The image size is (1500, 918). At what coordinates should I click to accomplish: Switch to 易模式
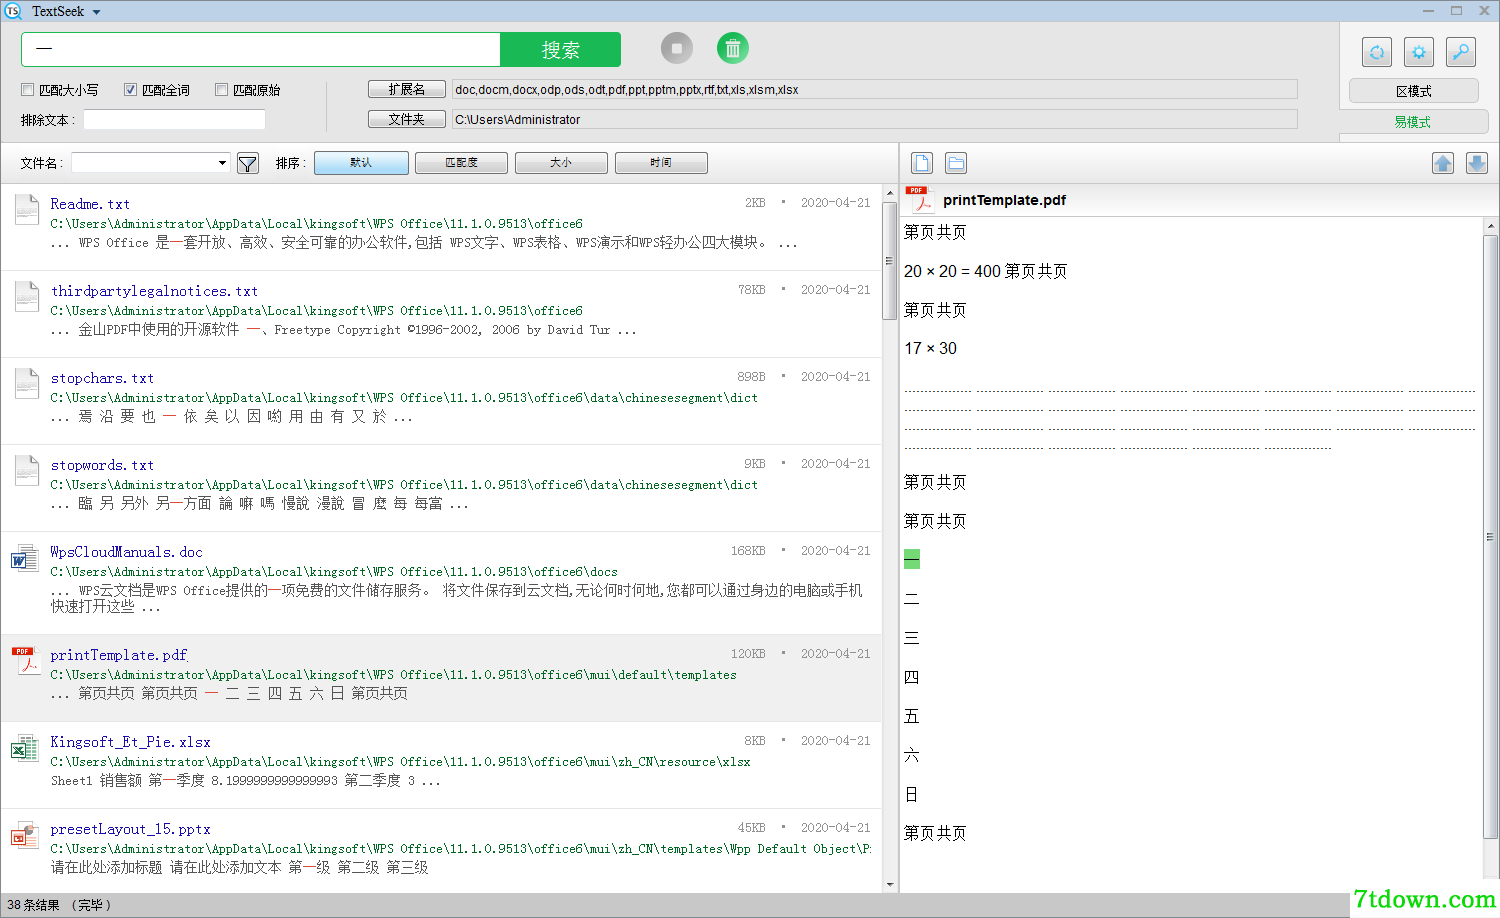click(x=1413, y=122)
